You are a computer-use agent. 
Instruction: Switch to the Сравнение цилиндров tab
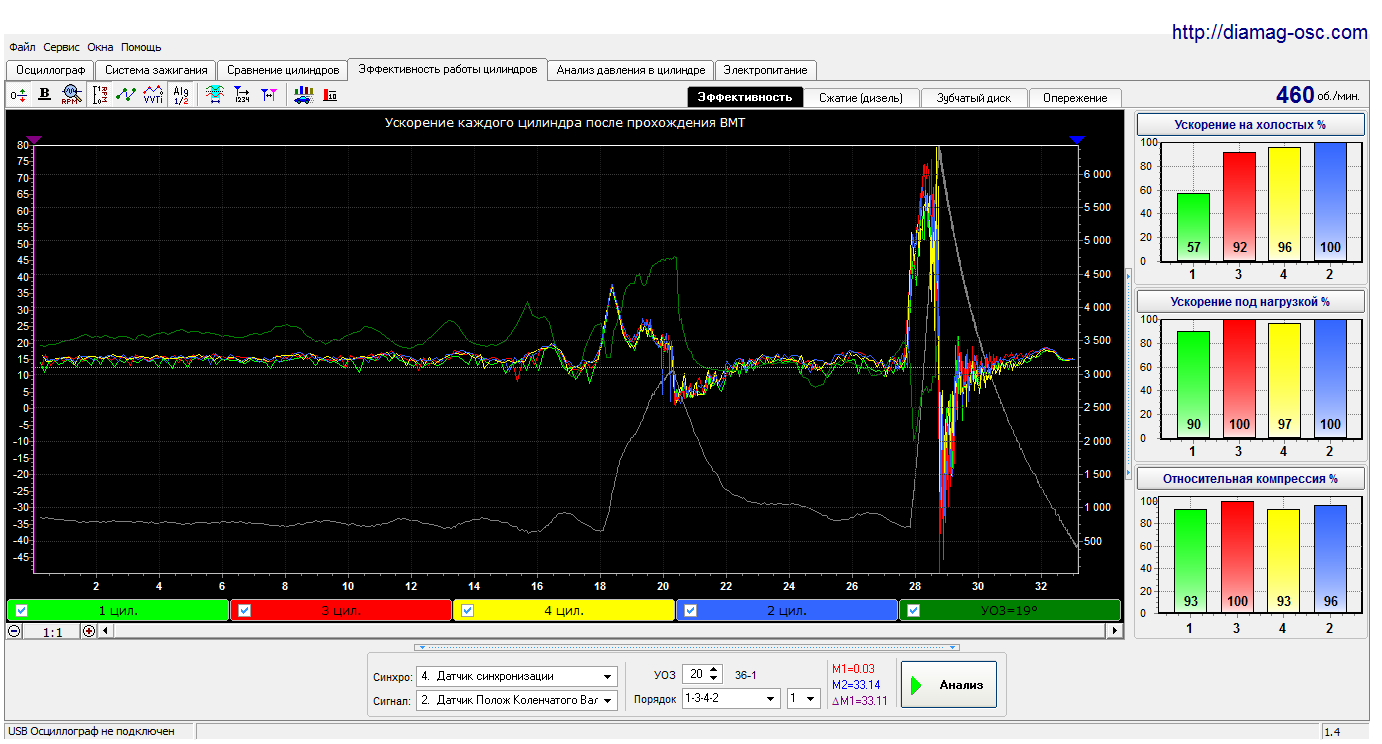[x=282, y=70]
